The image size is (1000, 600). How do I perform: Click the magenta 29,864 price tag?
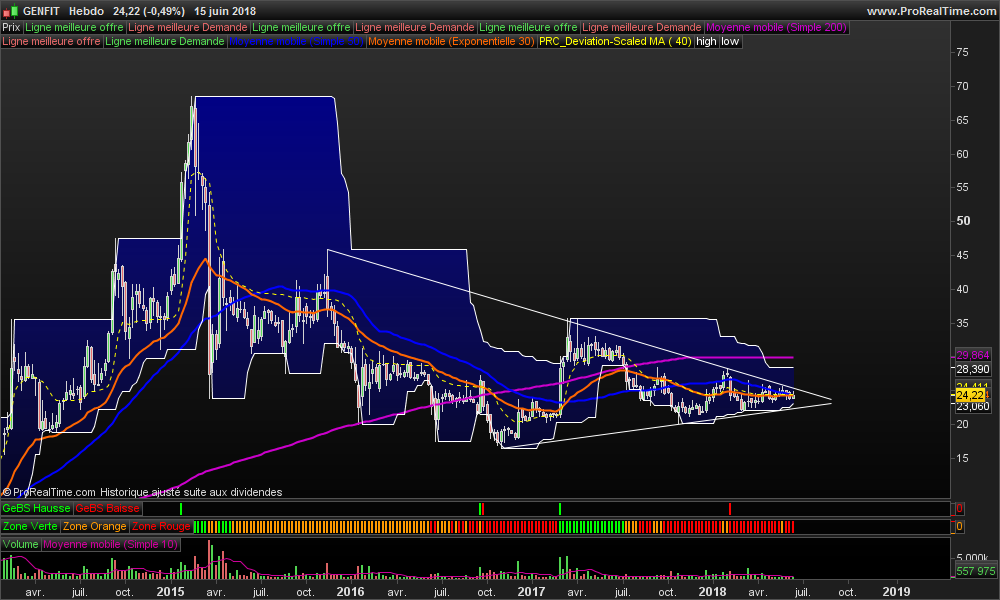click(x=973, y=355)
